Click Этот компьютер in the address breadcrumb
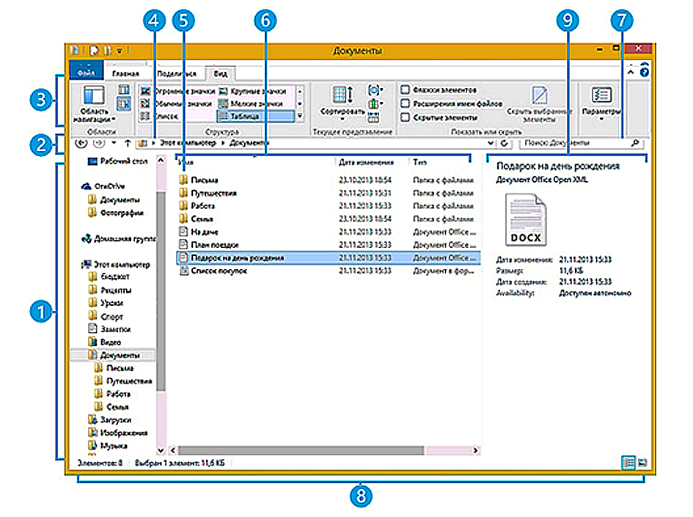693x517 pixels. click(x=187, y=143)
